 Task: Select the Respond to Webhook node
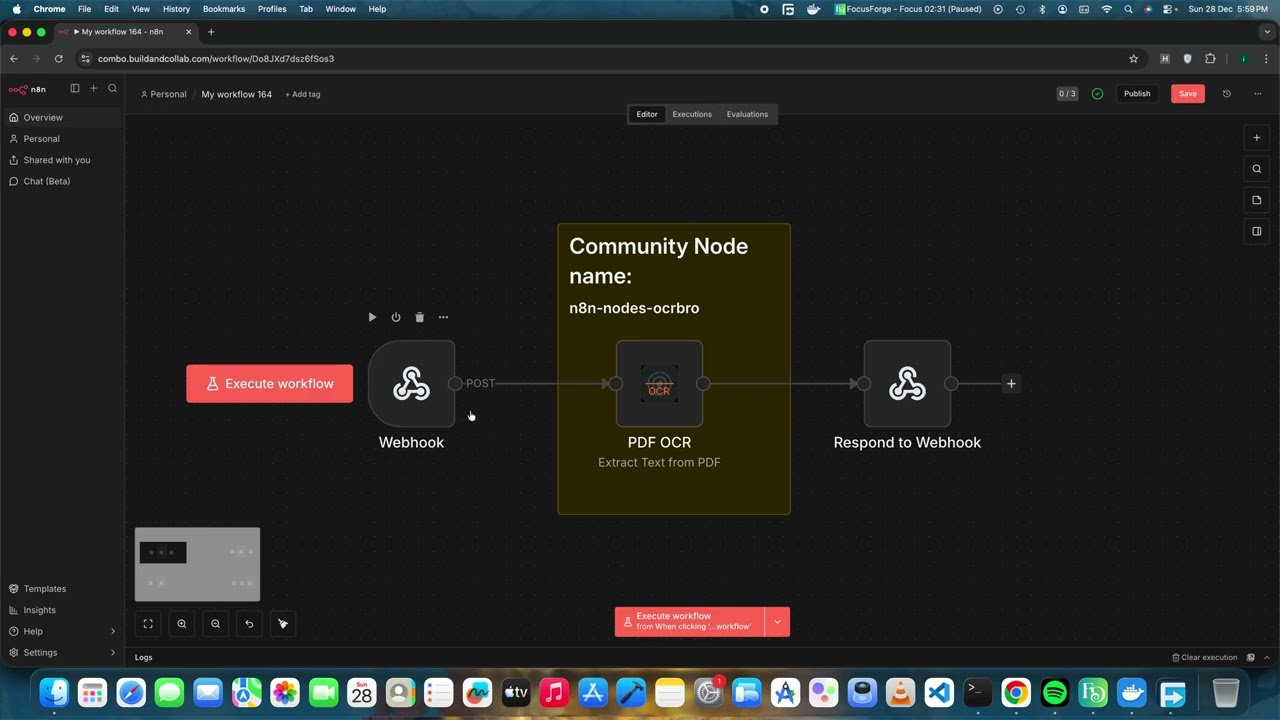907,384
